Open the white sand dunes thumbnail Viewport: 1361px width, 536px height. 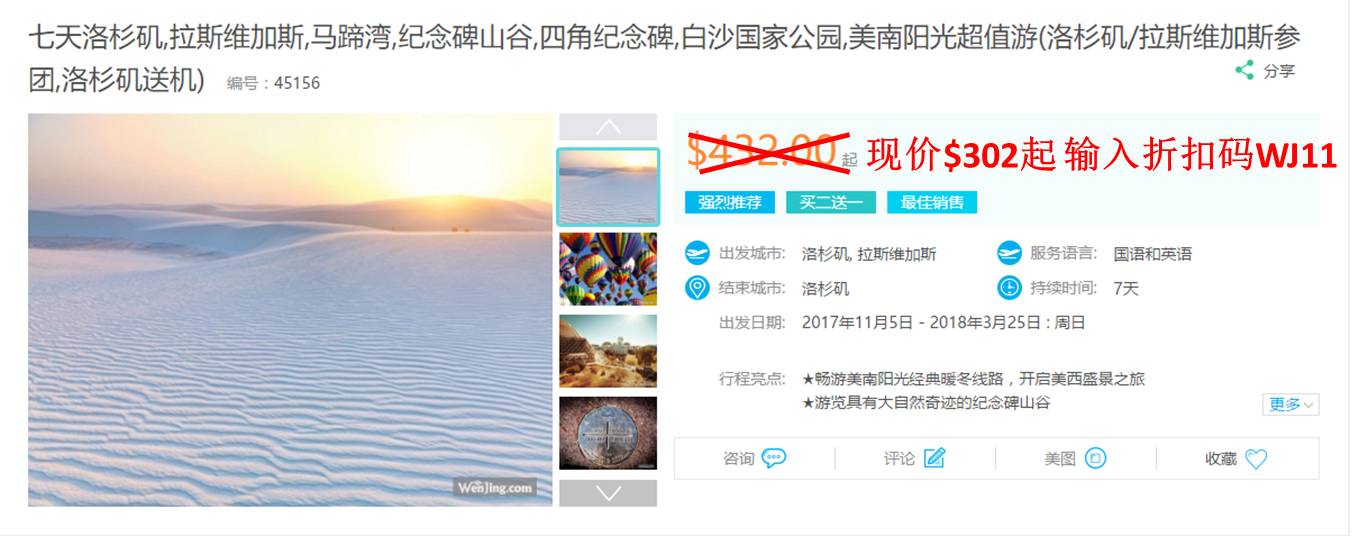(608, 187)
